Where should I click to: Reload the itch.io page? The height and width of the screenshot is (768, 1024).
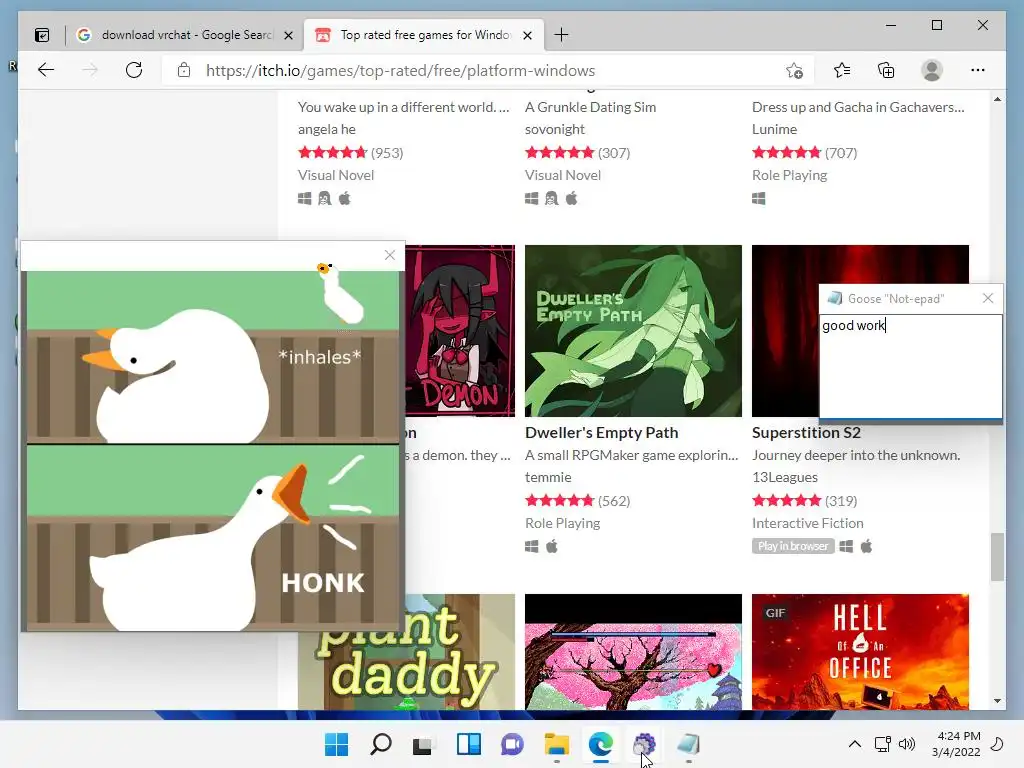(134, 70)
